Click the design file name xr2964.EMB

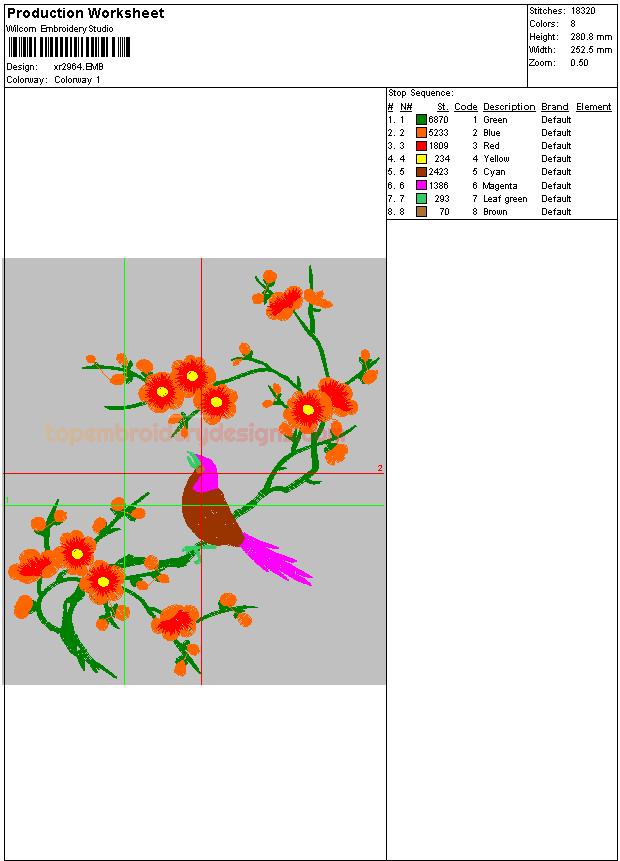tap(78, 67)
